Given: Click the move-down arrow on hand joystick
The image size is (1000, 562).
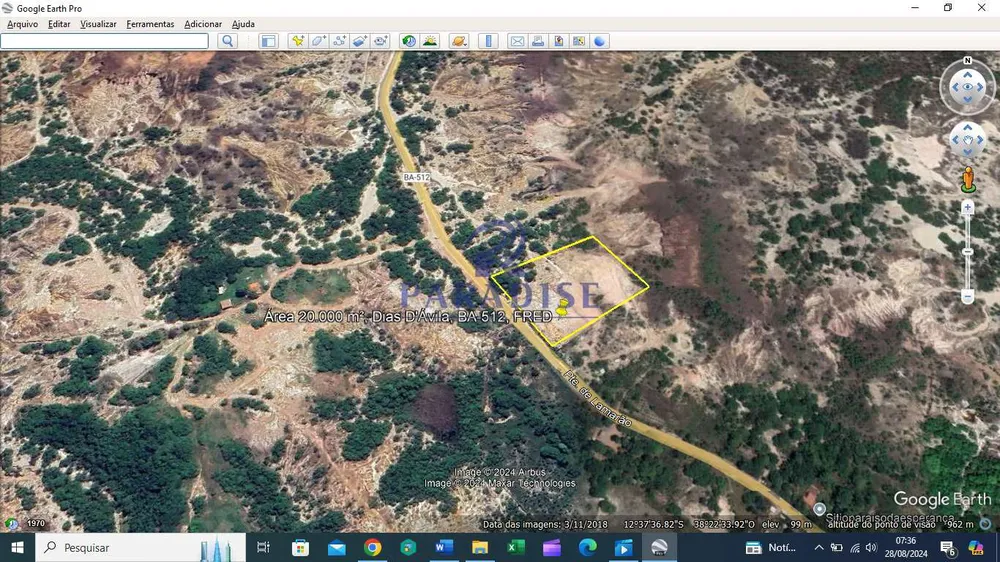Looking at the screenshot, I should point(967,152).
